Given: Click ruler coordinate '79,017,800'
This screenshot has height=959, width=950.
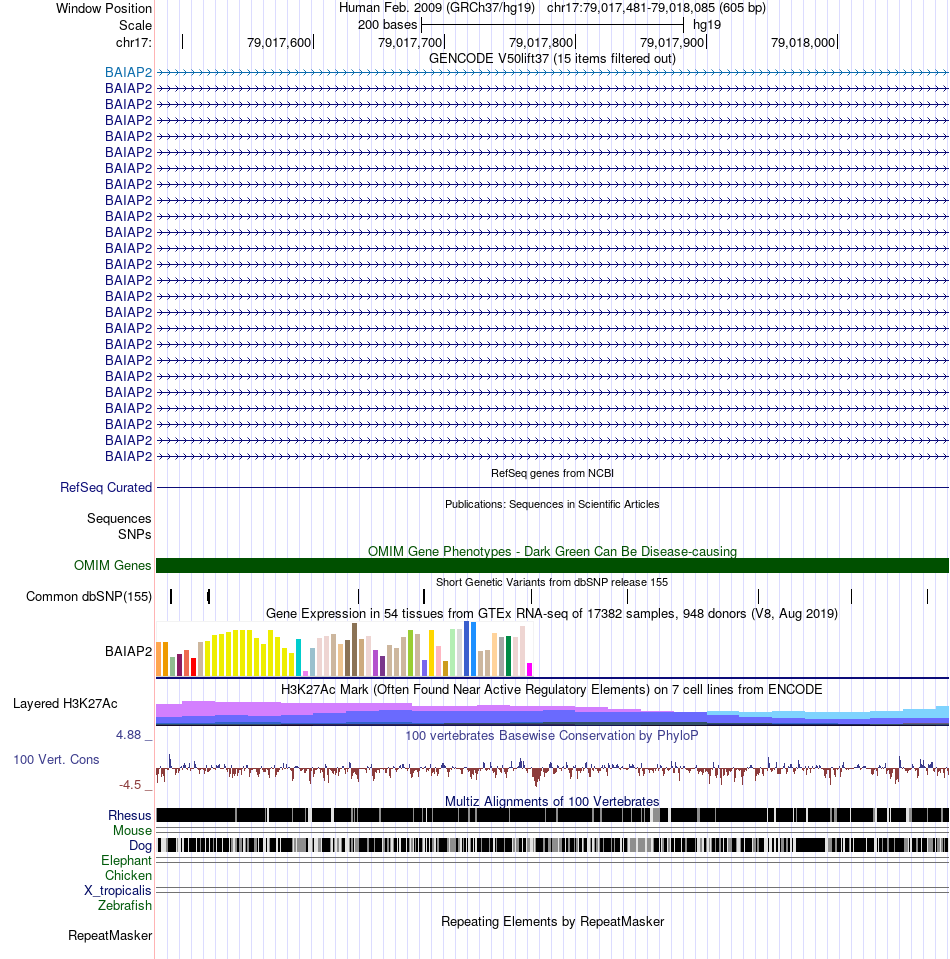Looking at the screenshot, I should [541, 43].
